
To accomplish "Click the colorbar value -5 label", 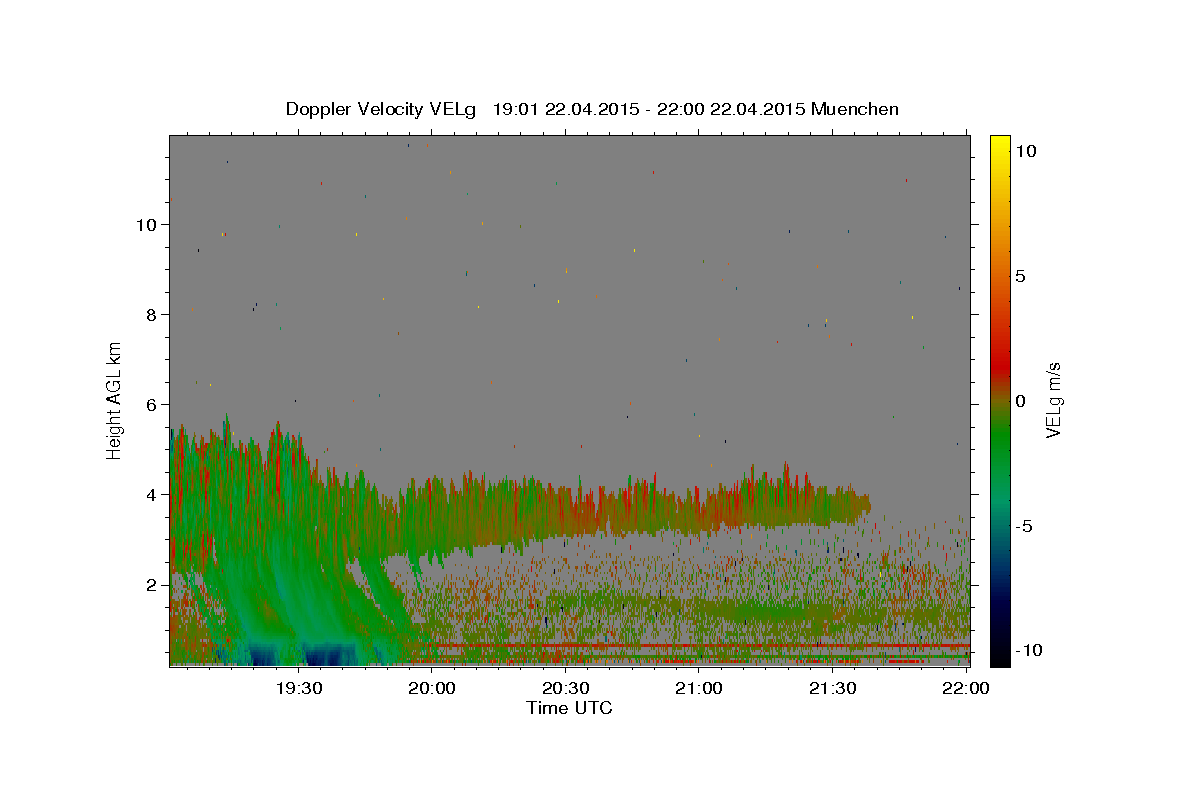I will (x=1026, y=526).
